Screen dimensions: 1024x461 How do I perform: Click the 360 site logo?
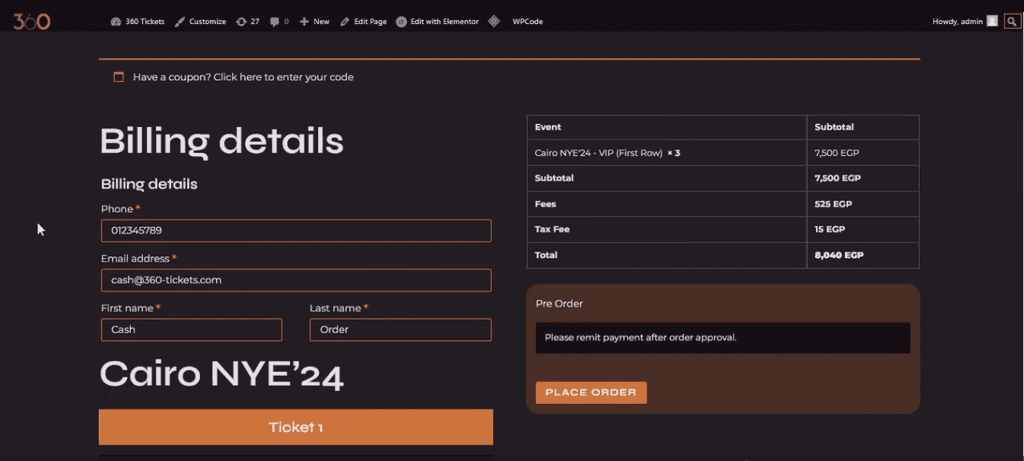pos(31,22)
